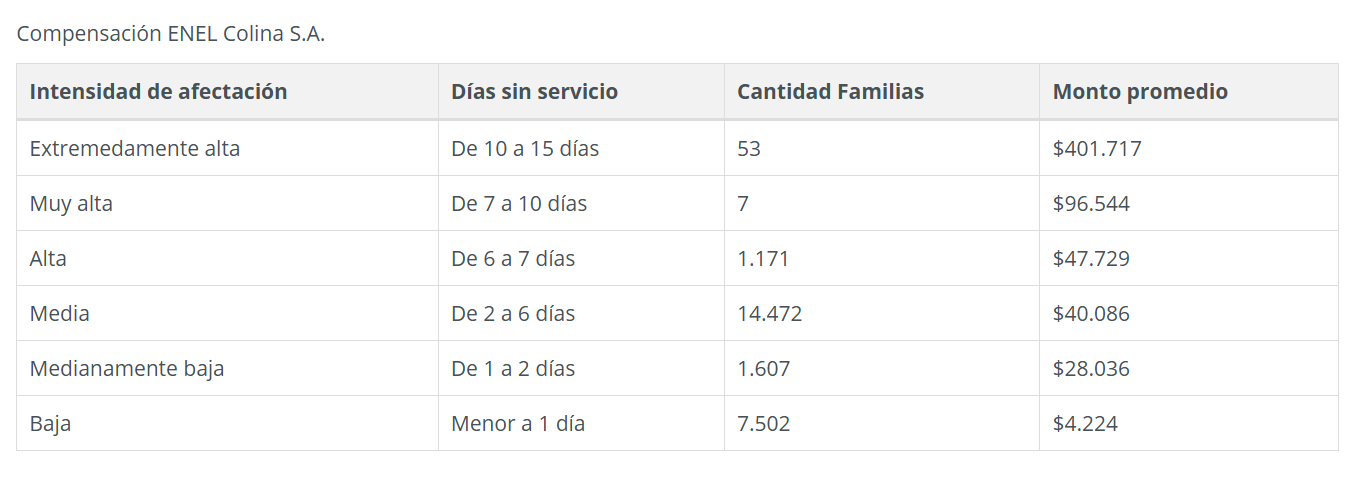Click the average amount $96.544

(1091, 204)
